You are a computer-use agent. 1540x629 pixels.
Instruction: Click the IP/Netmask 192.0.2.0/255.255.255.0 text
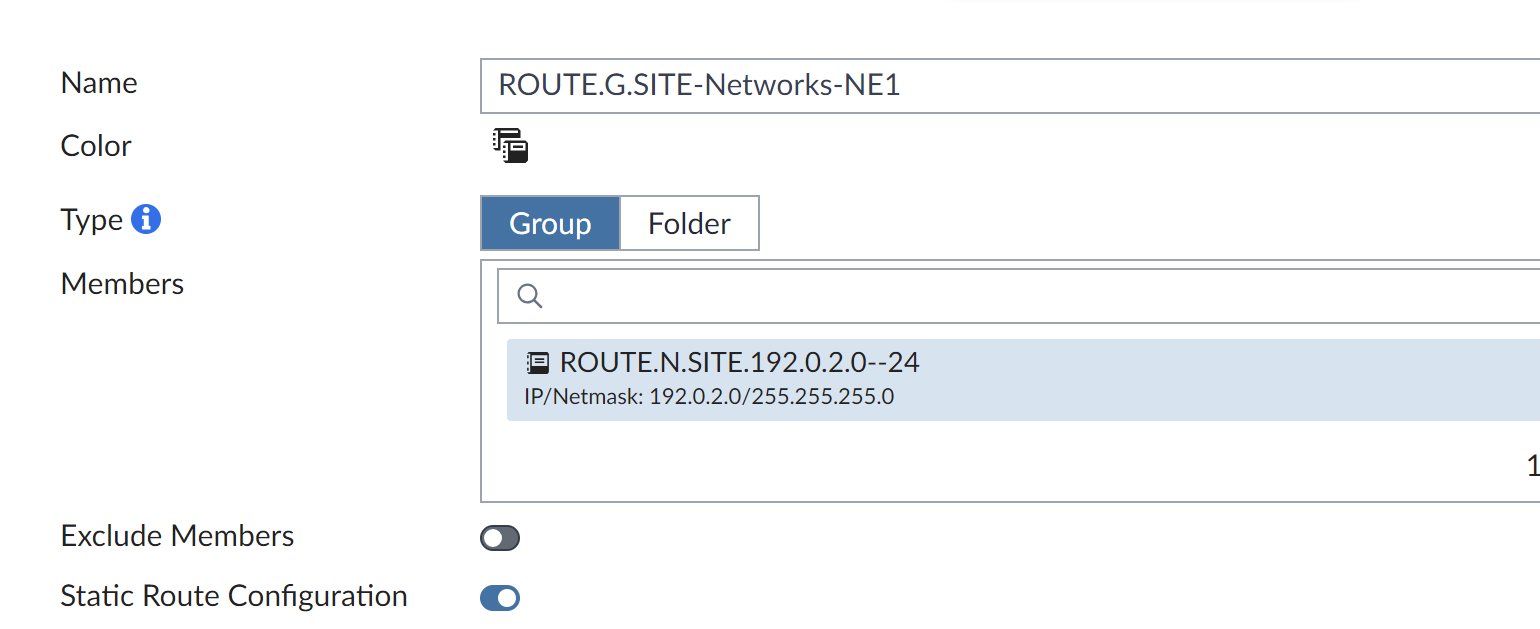point(708,397)
